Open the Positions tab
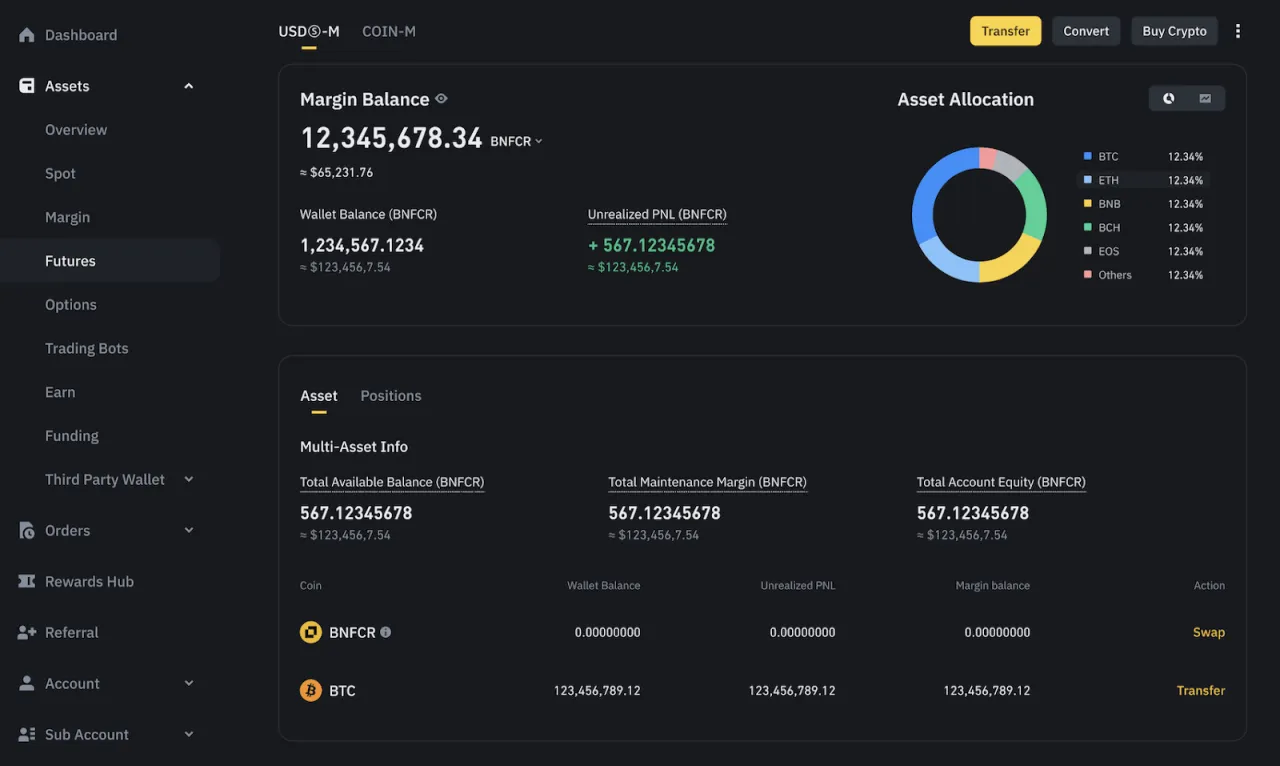 click(x=391, y=395)
